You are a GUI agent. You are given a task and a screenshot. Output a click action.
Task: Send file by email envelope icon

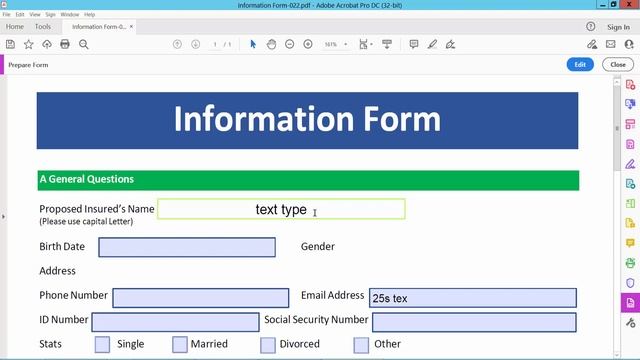click(611, 44)
